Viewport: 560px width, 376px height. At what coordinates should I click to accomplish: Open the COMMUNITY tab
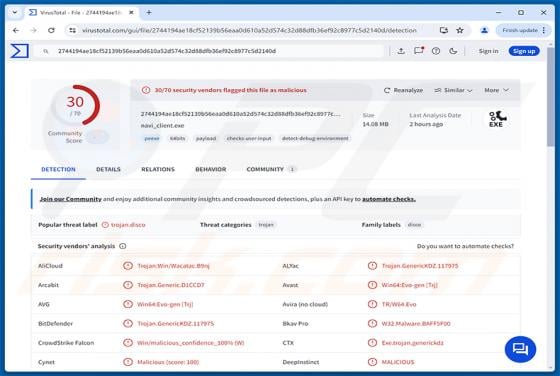point(271,169)
